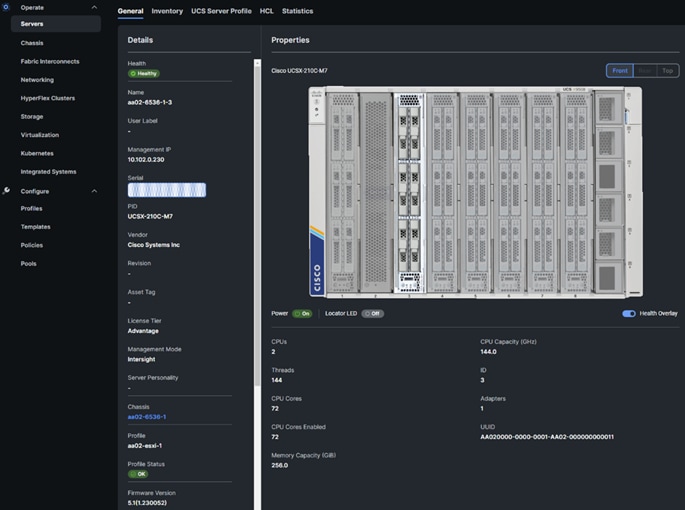Click server name aa02-6536-1-3
Screen dimensions: 685x510
[x=150, y=102]
